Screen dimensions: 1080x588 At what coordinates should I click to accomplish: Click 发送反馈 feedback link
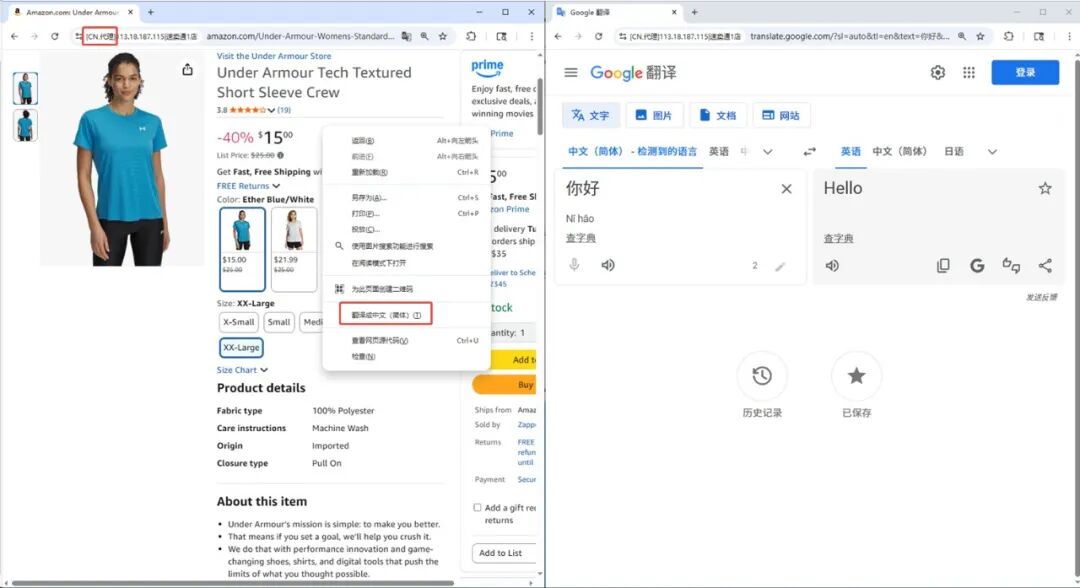point(1041,297)
